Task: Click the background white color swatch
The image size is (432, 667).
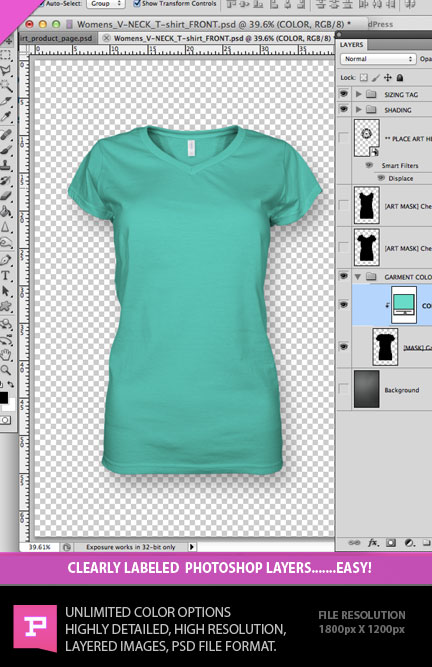Action: (x=11, y=405)
